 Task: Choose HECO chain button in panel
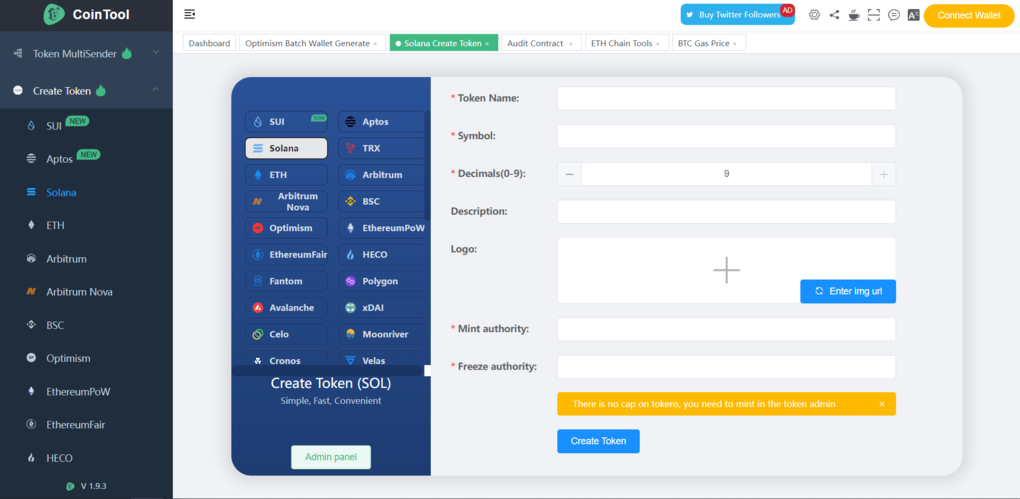(381, 254)
